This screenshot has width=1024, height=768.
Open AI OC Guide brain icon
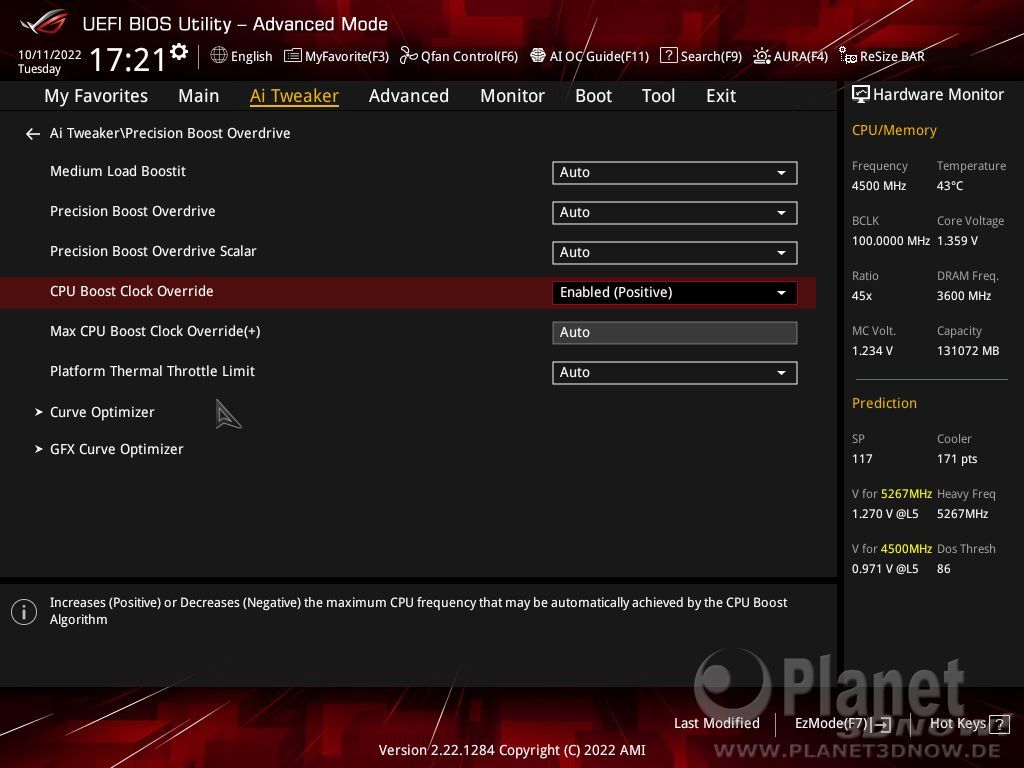(537, 56)
